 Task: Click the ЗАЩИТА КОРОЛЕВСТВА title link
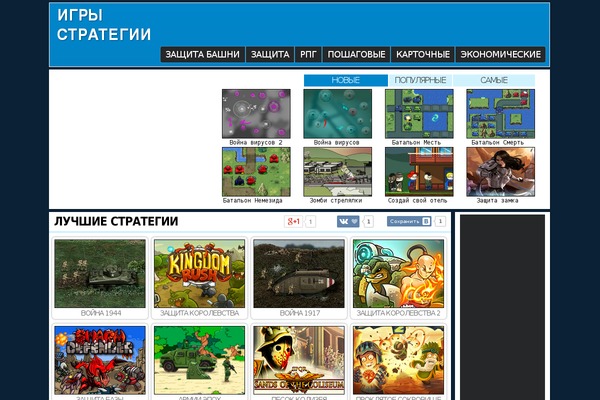[199, 313]
